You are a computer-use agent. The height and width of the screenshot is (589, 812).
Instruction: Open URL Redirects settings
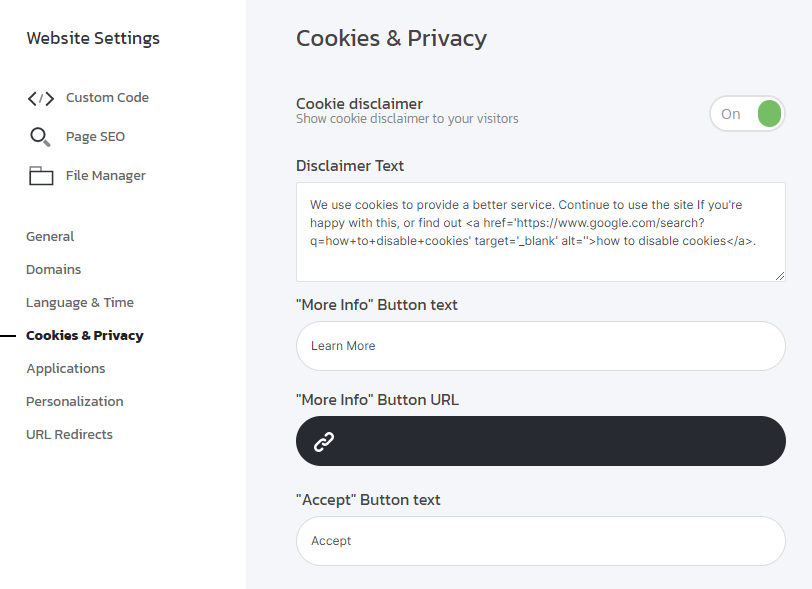pyautogui.click(x=70, y=435)
